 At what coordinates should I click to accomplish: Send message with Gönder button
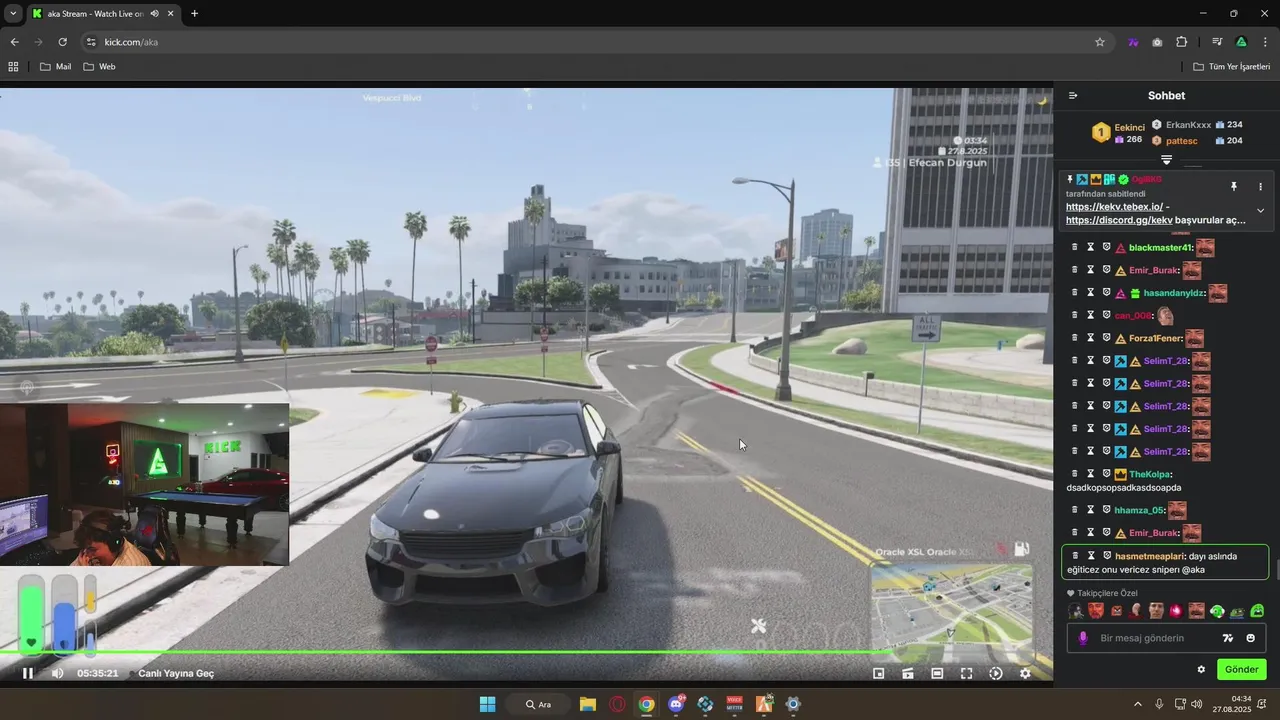click(1242, 669)
